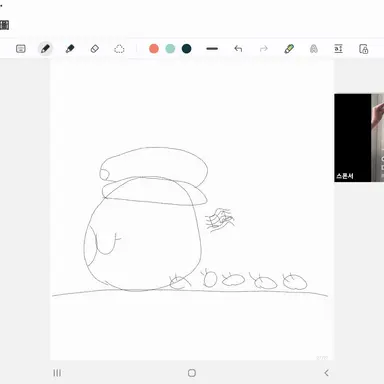
Task: Open the shape auto-fix tool
Action: [x=313, y=49]
